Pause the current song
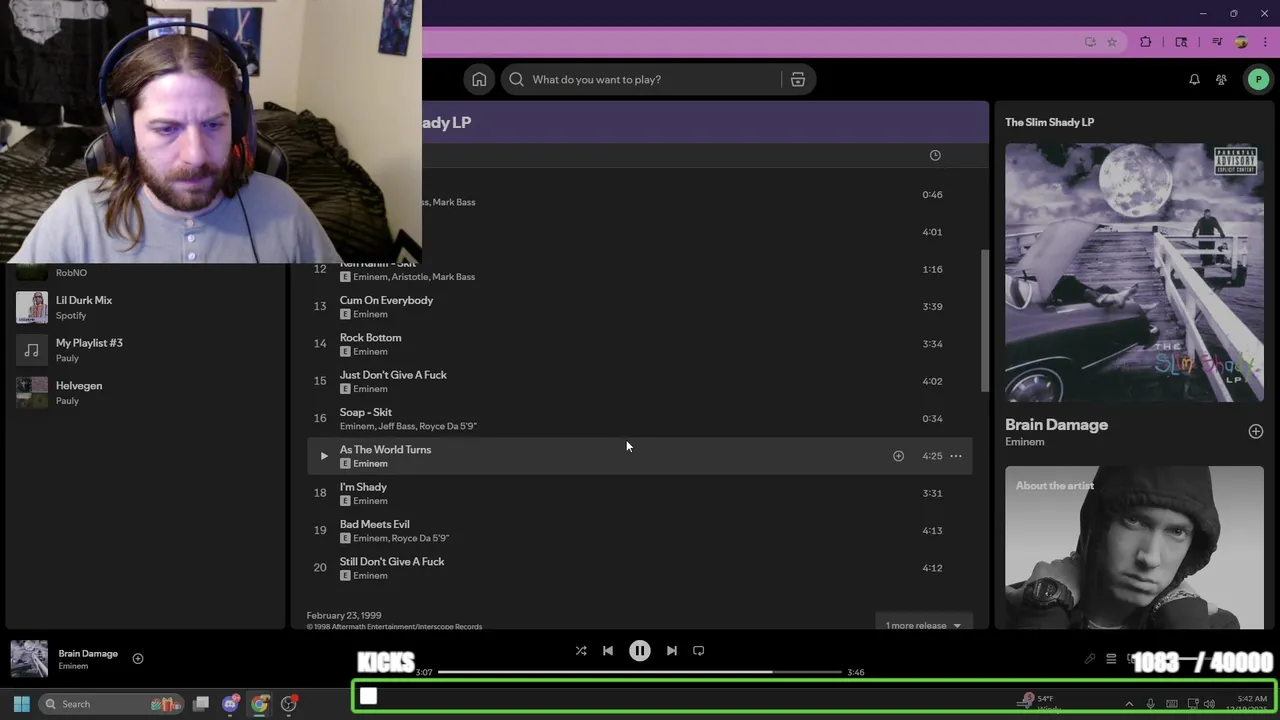The width and height of the screenshot is (1280, 720). pos(640,651)
